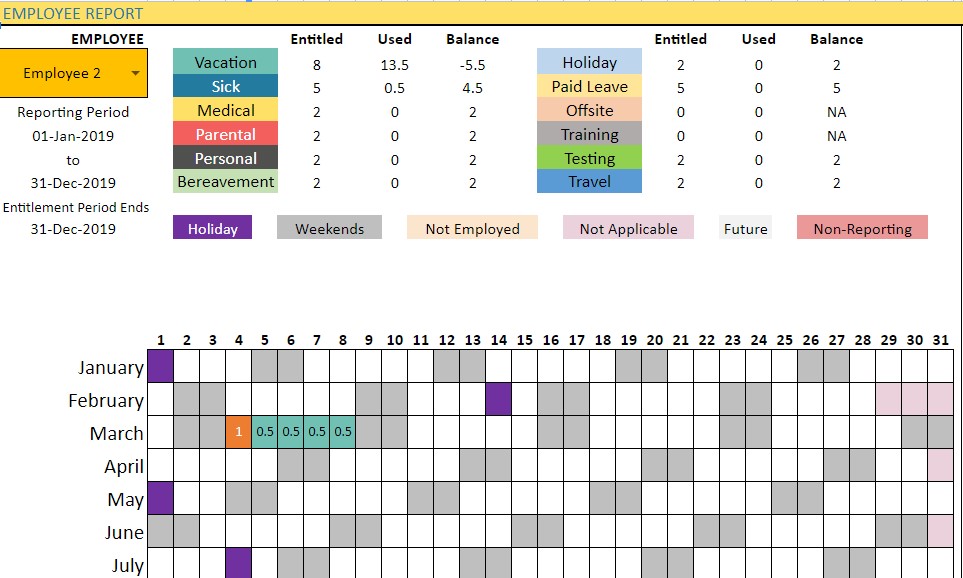Click the March 5 half-day vacation cell

tap(265, 432)
